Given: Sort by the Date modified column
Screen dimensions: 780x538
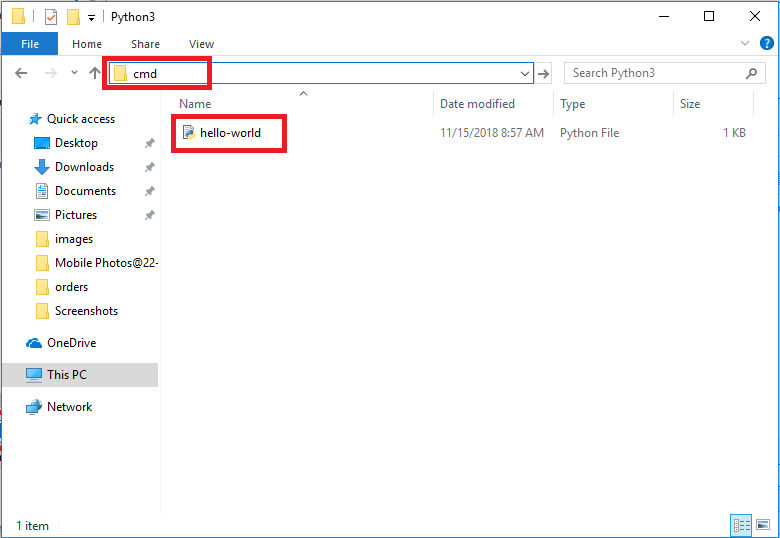Looking at the screenshot, I should point(477,104).
